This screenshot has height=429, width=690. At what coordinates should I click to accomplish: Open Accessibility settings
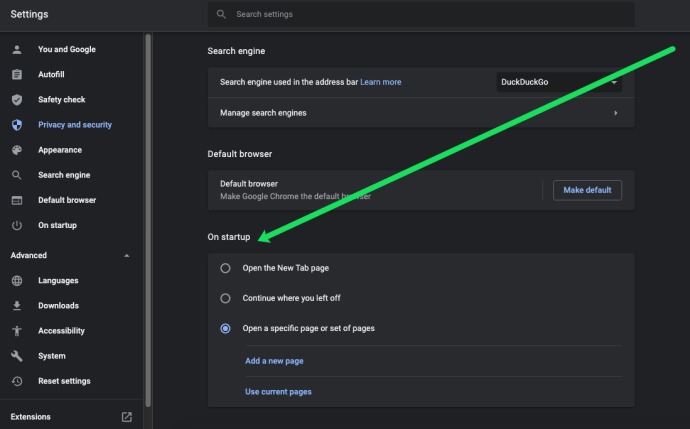61,331
